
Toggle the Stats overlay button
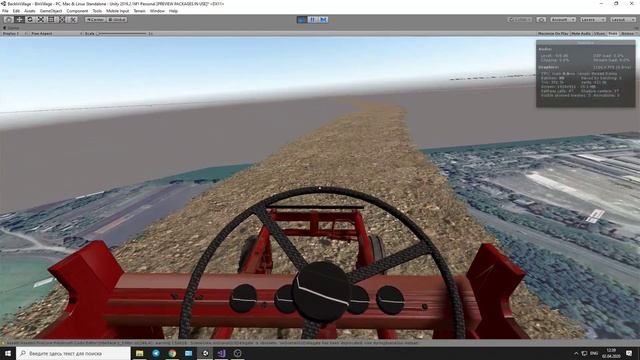click(613, 33)
